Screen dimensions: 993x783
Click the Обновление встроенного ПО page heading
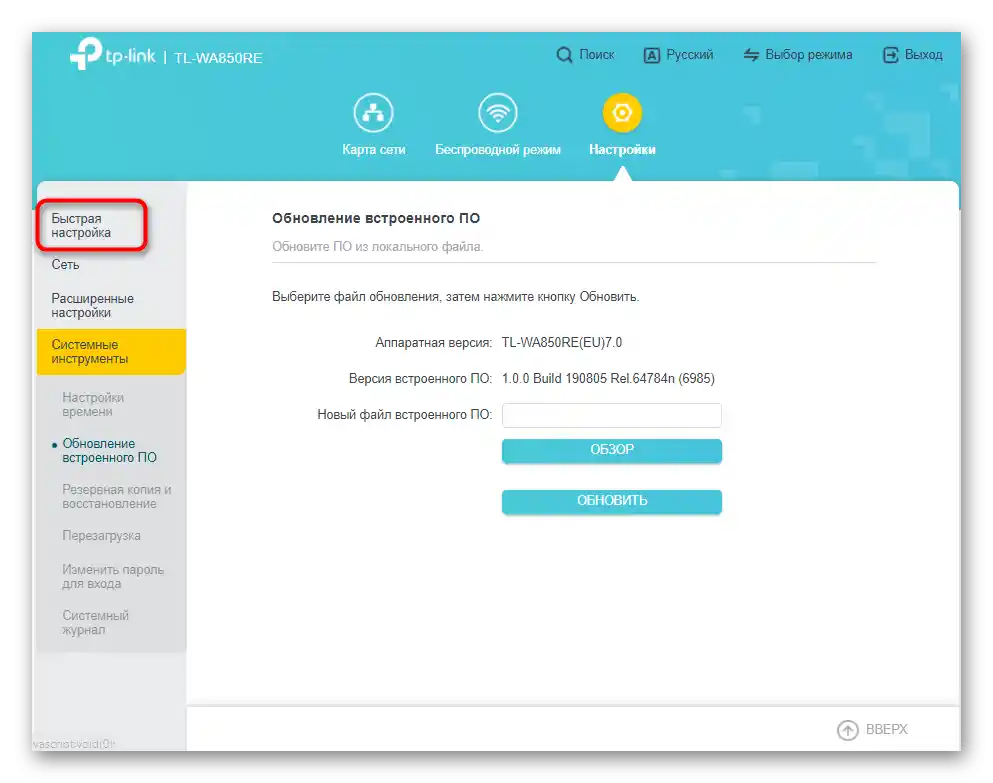click(x=376, y=219)
